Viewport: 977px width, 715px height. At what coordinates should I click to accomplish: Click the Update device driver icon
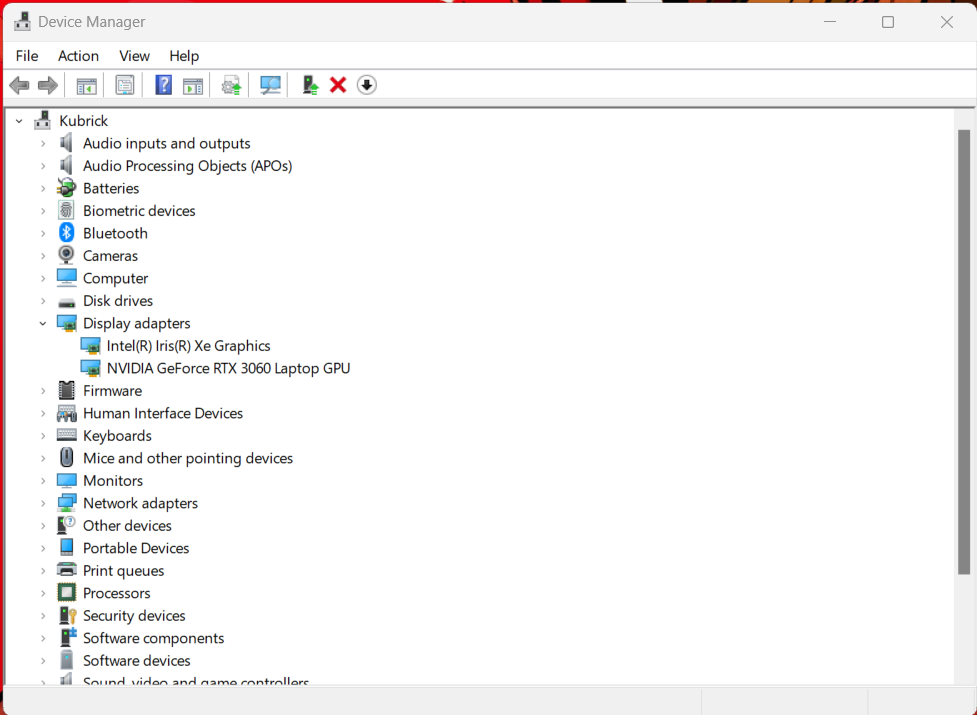point(231,85)
